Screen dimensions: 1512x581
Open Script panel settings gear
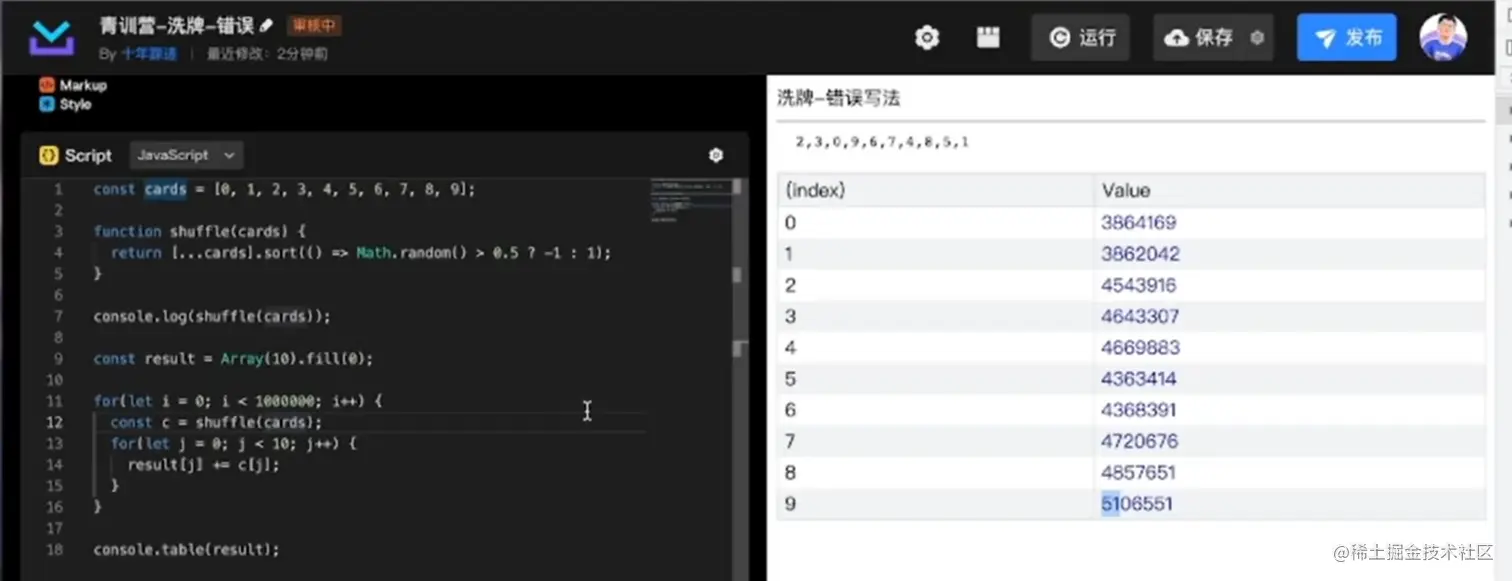tap(715, 155)
